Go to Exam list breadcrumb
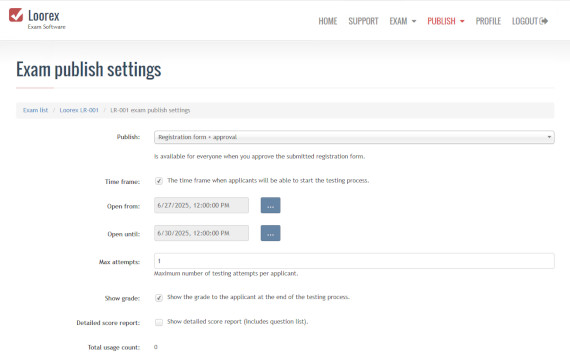Viewport: 570px width, 360px height. click(35, 110)
